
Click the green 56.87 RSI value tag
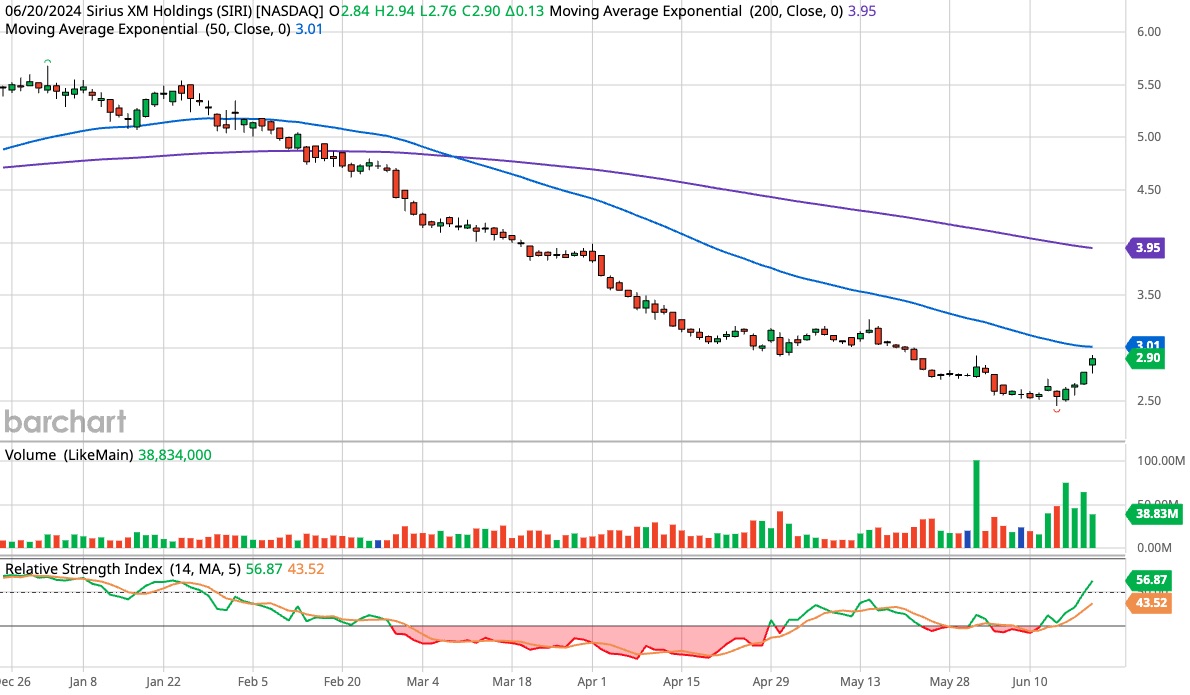point(1149,580)
